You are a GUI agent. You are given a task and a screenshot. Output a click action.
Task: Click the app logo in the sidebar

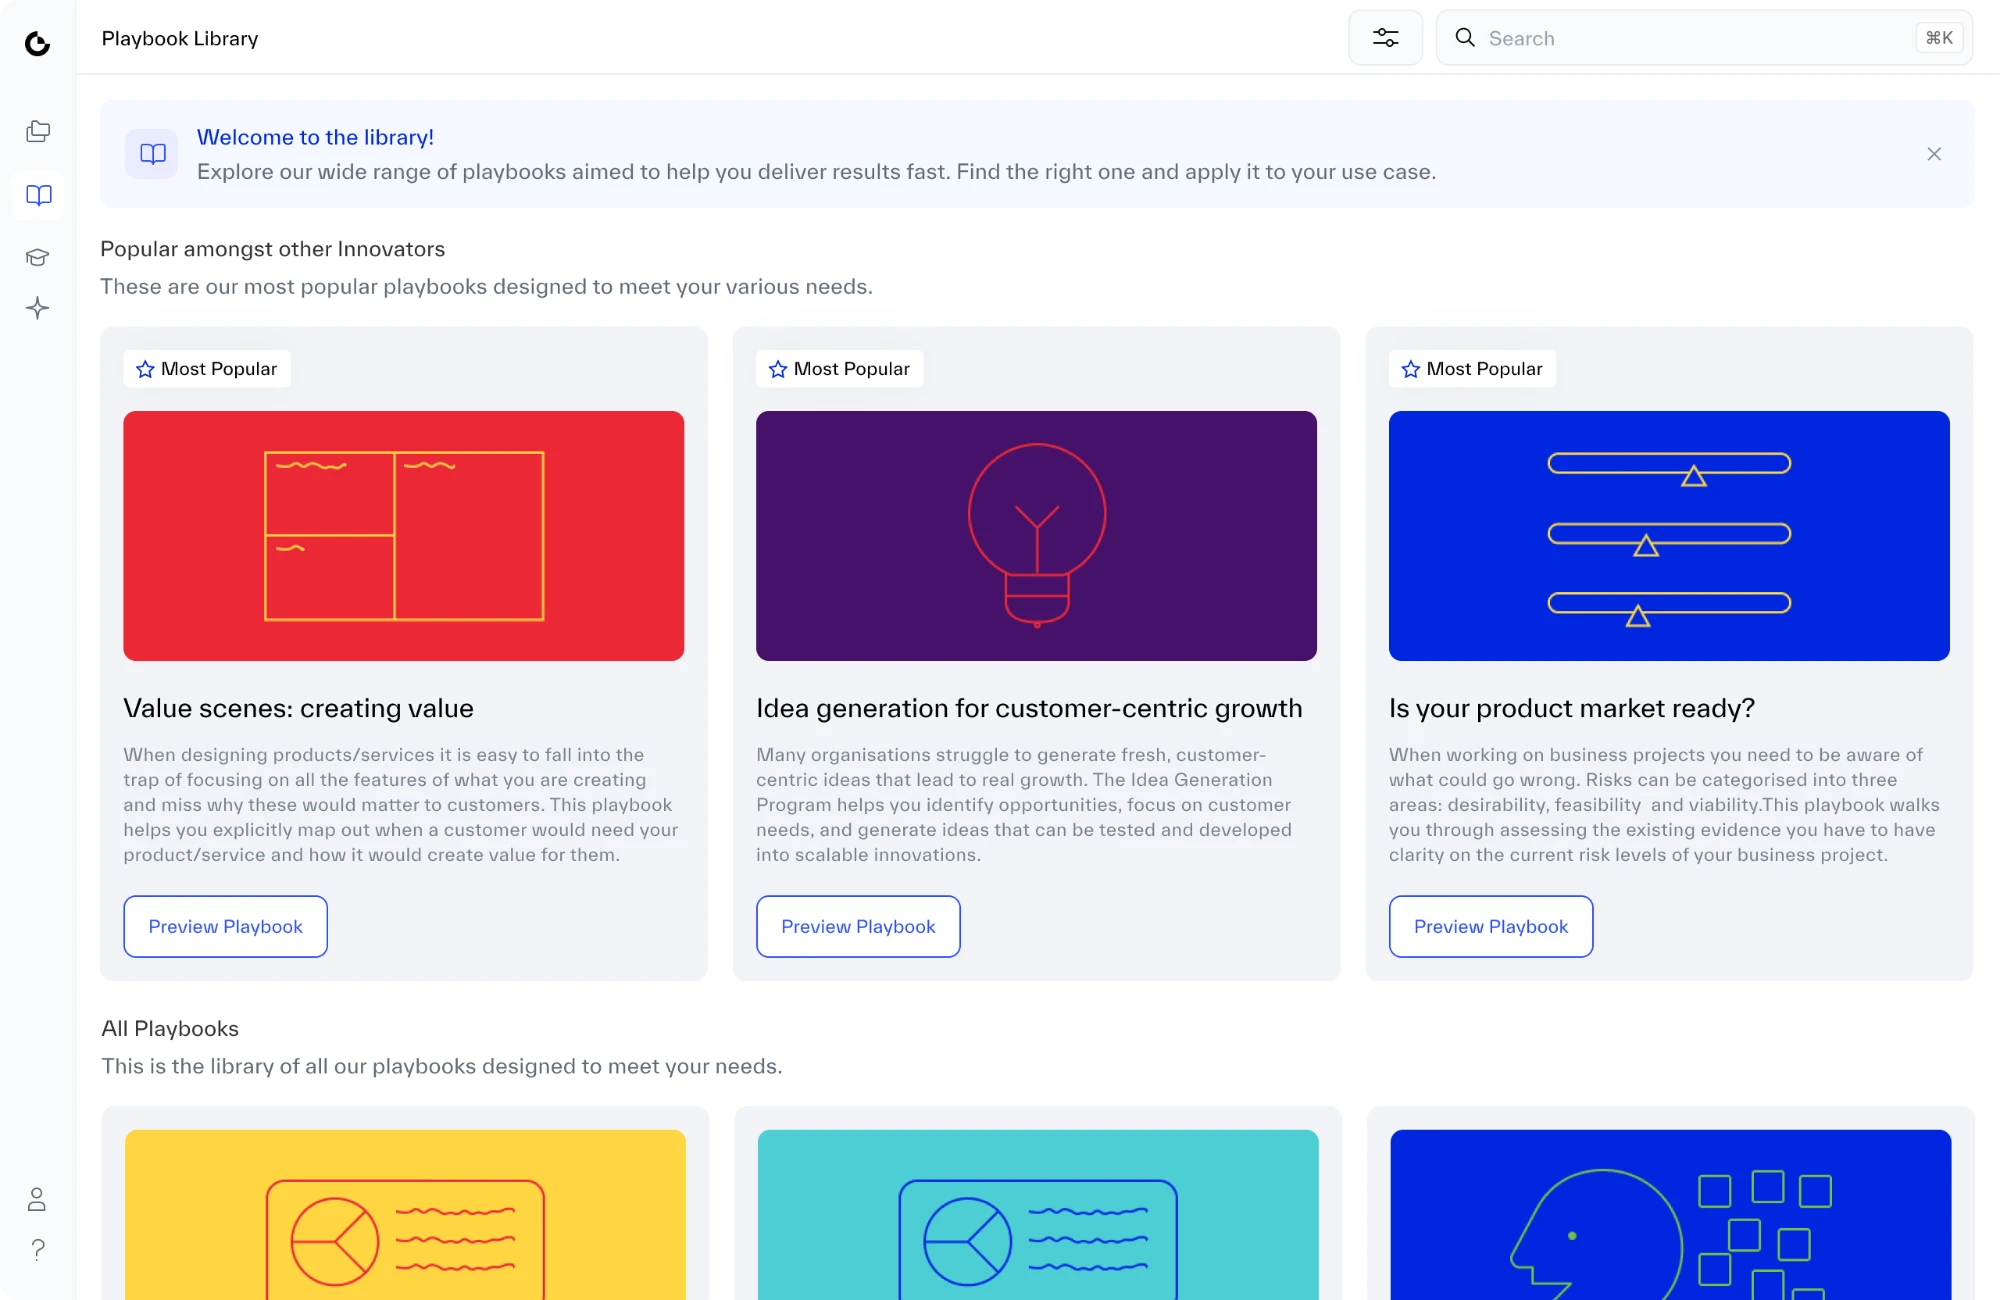tap(38, 43)
